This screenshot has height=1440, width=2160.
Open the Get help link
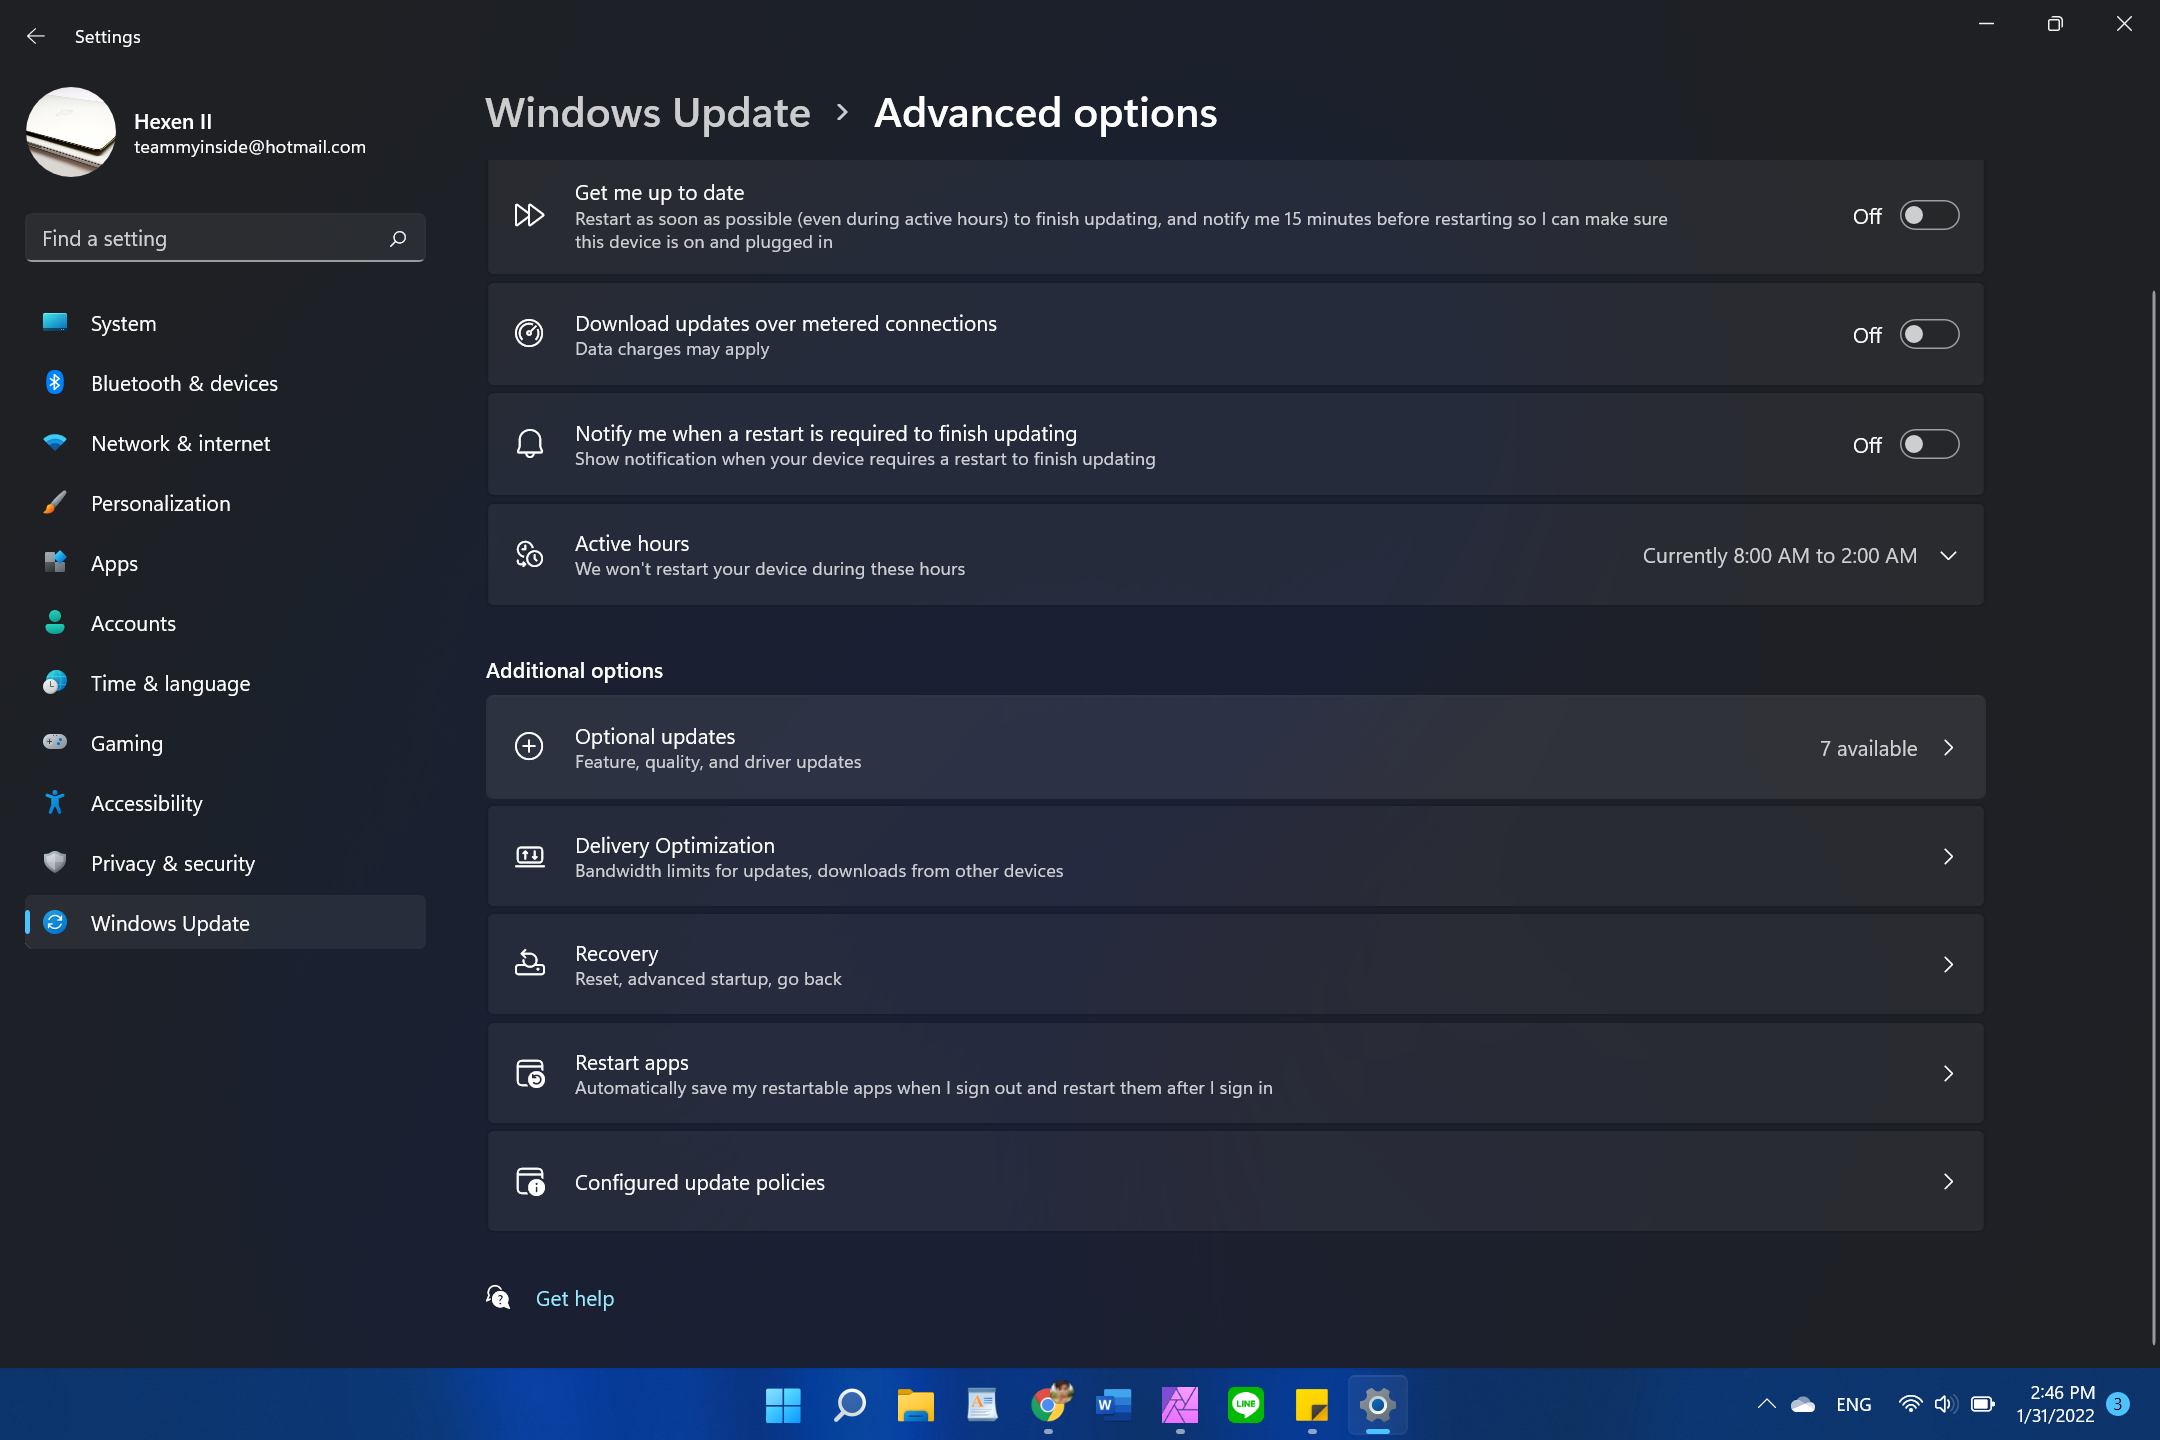point(574,1298)
